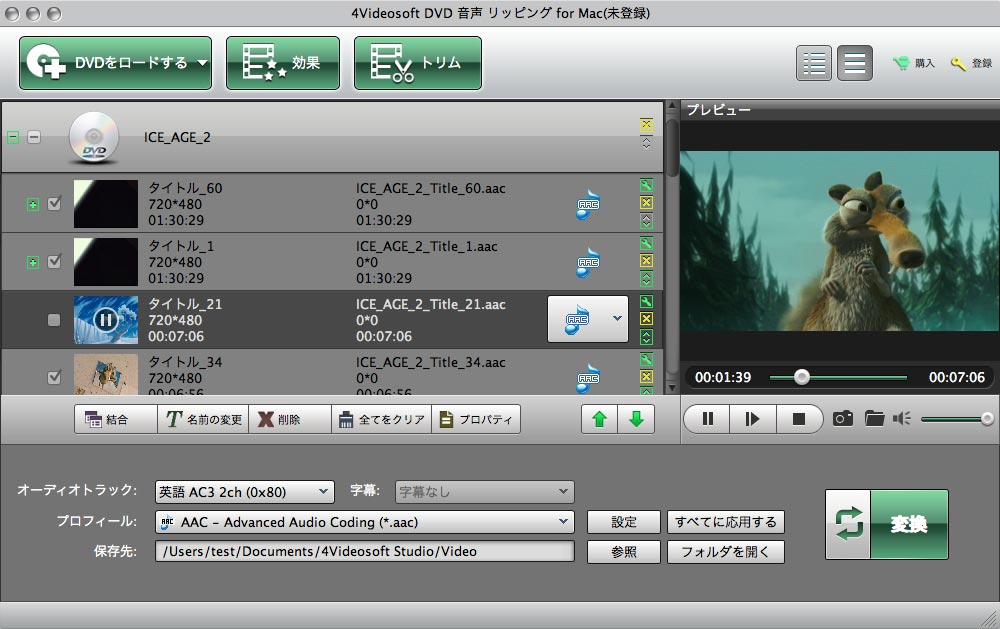Click the 削除 delete button
The image size is (1000, 629).
pyautogui.click(x=290, y=419)
